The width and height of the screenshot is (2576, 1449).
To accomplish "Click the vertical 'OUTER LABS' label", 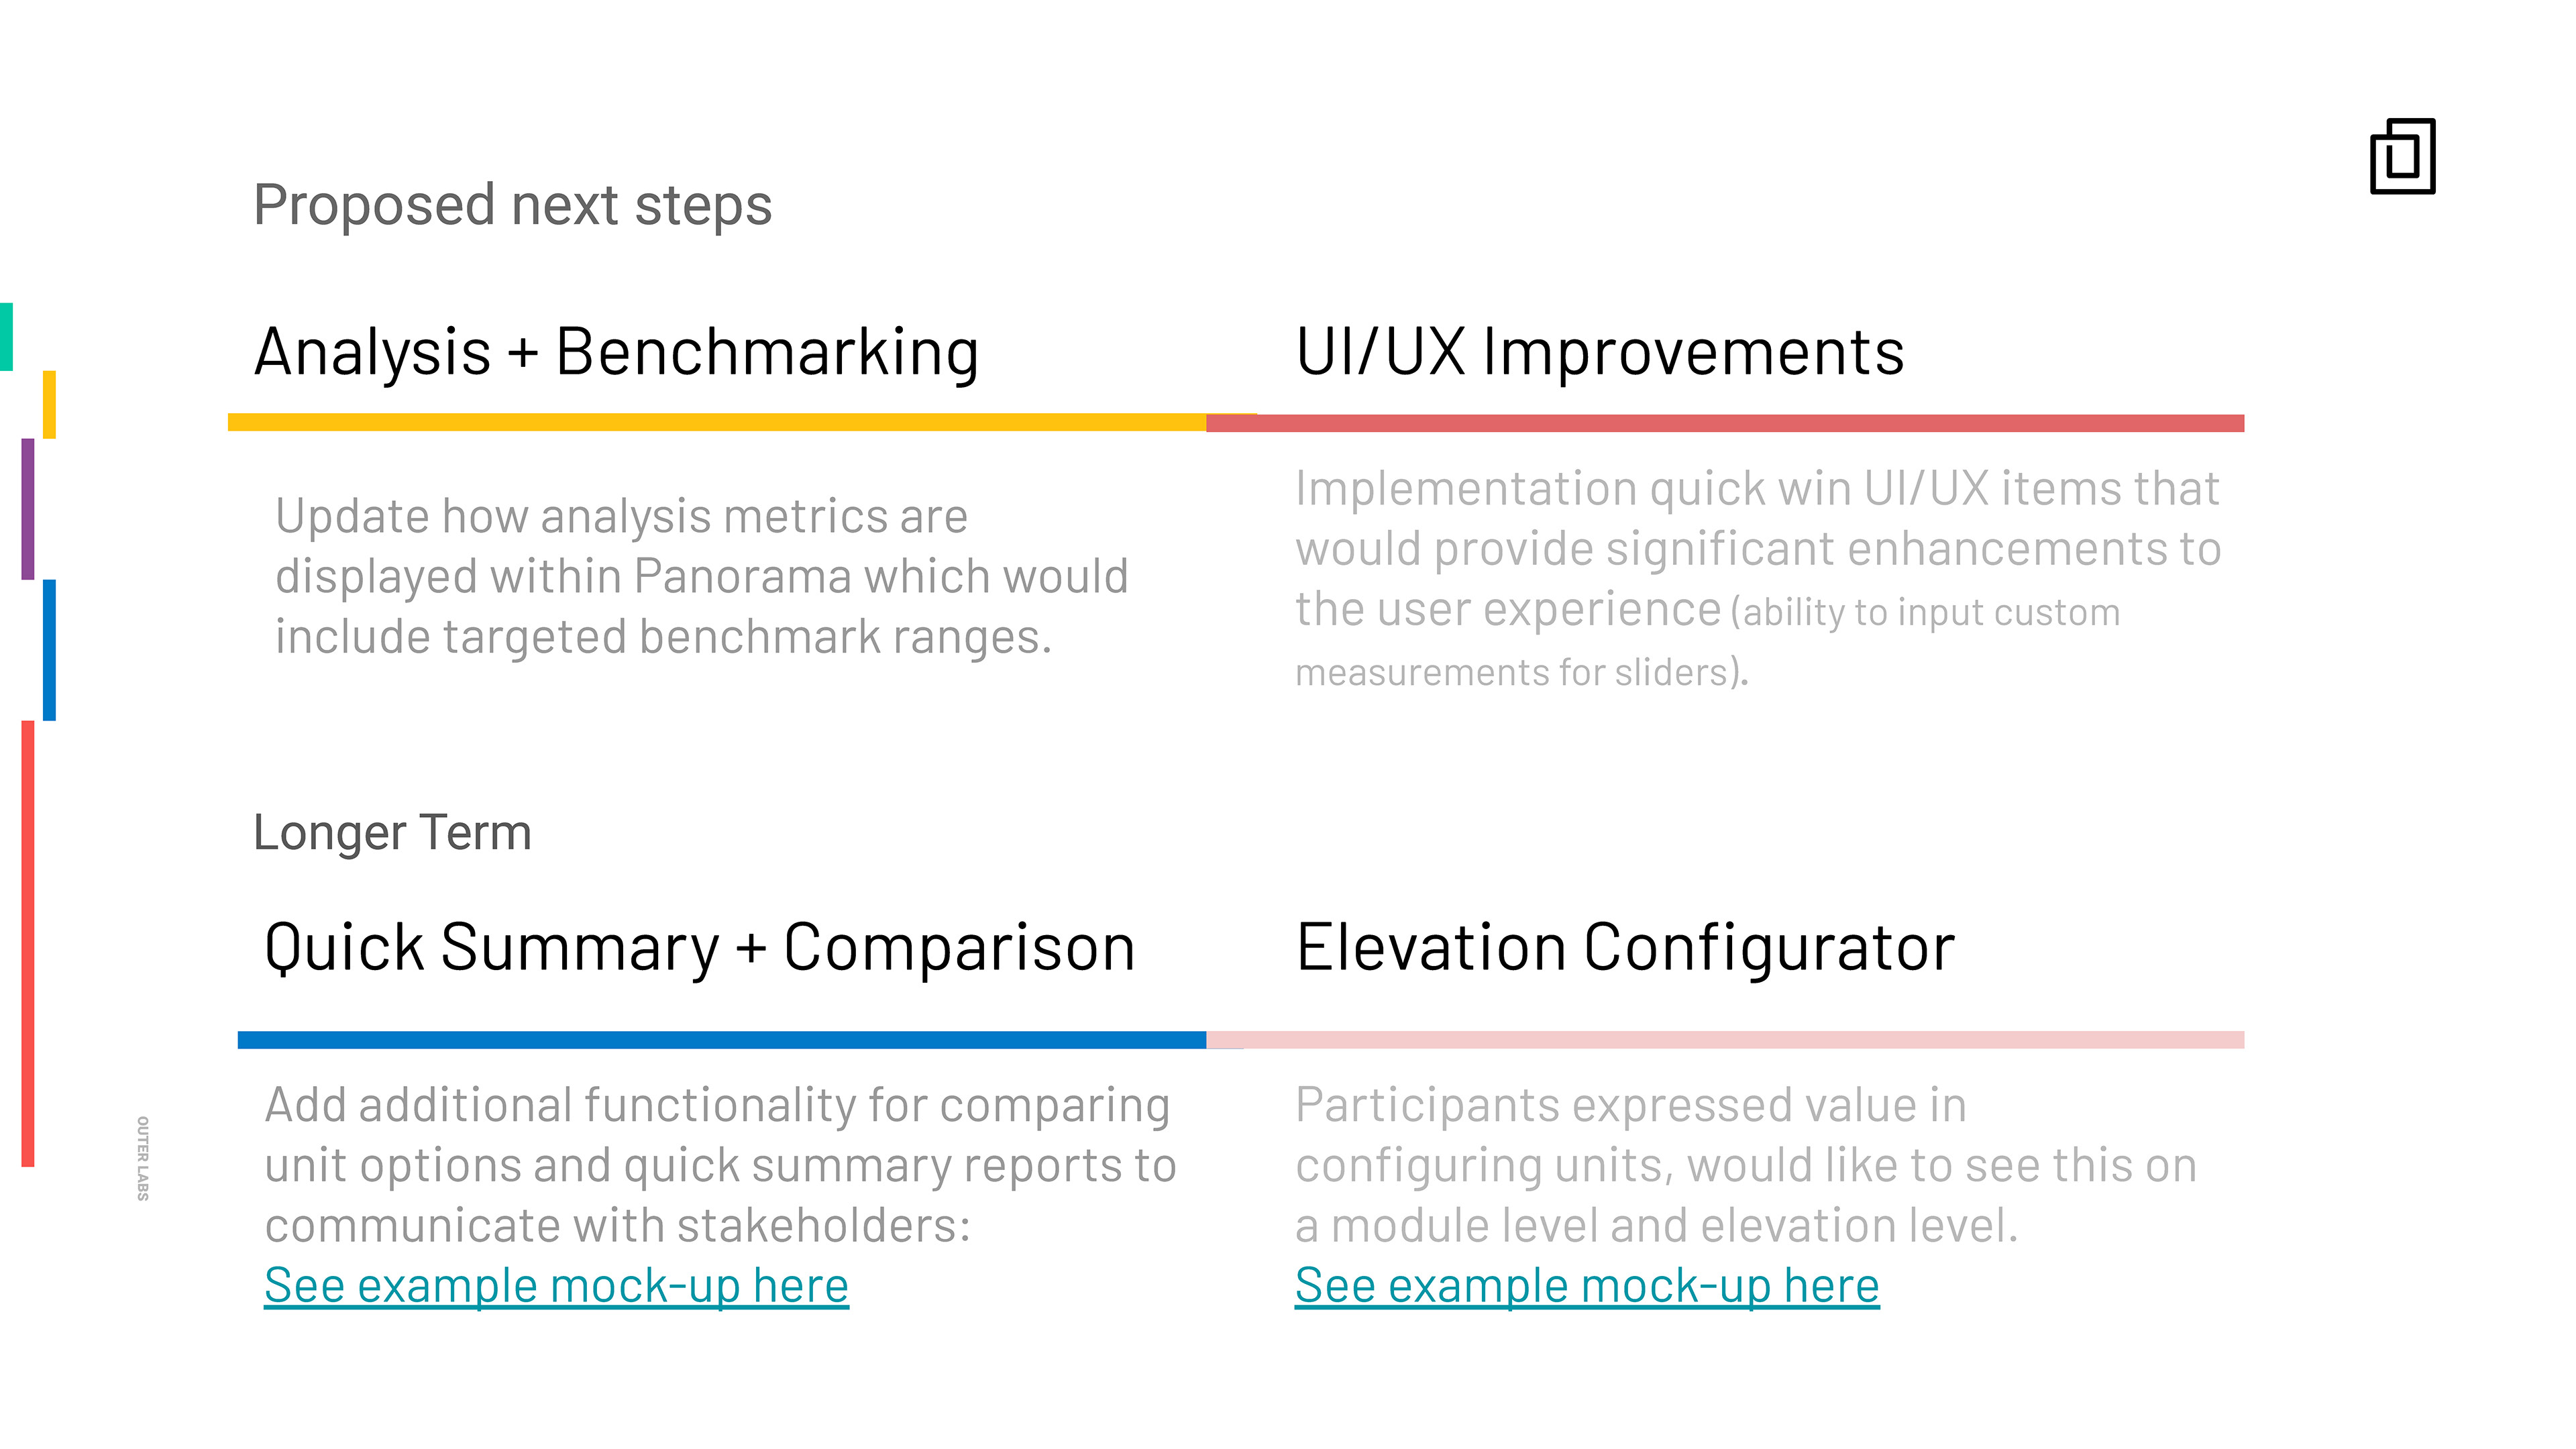I will click(x=143, y=1158).
